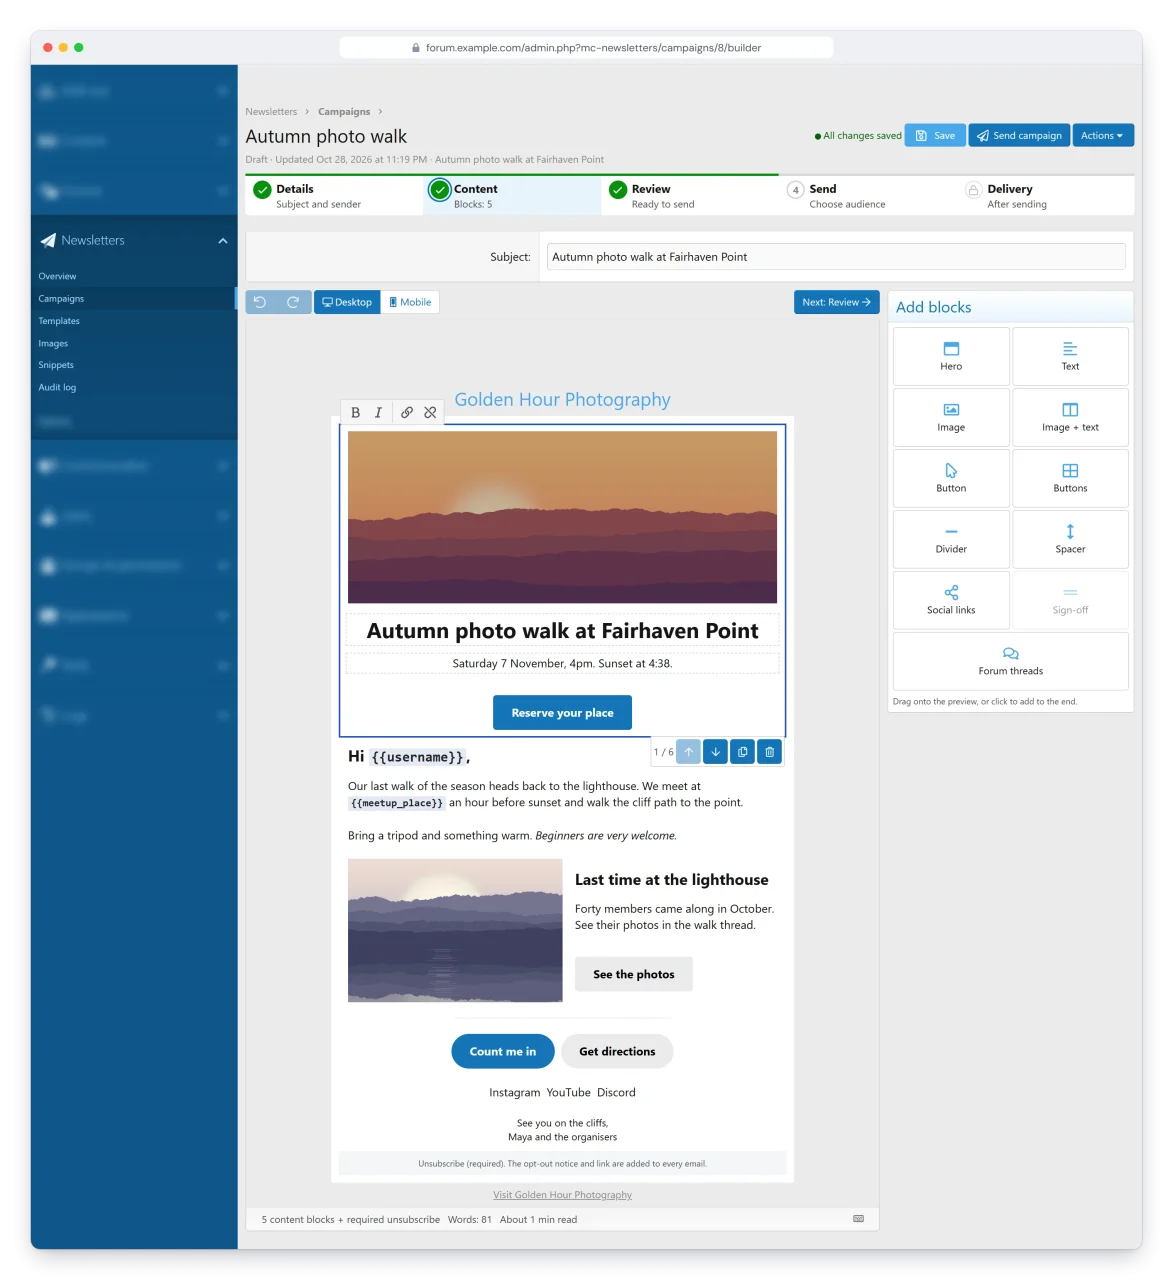
Task: Move the selected block up
Action: point(688,752)
